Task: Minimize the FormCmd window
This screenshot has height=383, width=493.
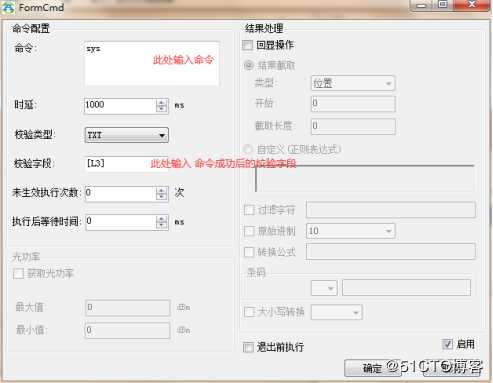Action: [422, 5]
